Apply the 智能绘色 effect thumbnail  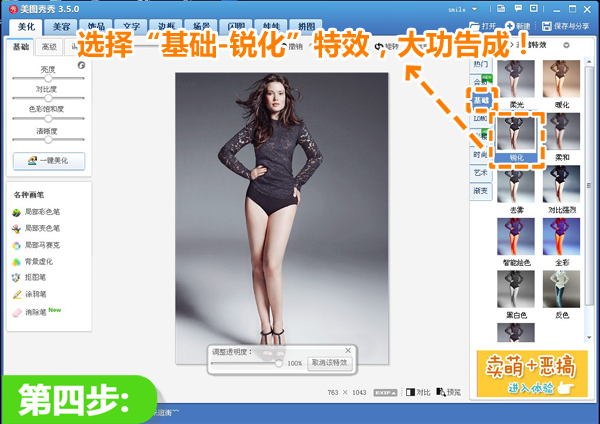click(516, 237)
